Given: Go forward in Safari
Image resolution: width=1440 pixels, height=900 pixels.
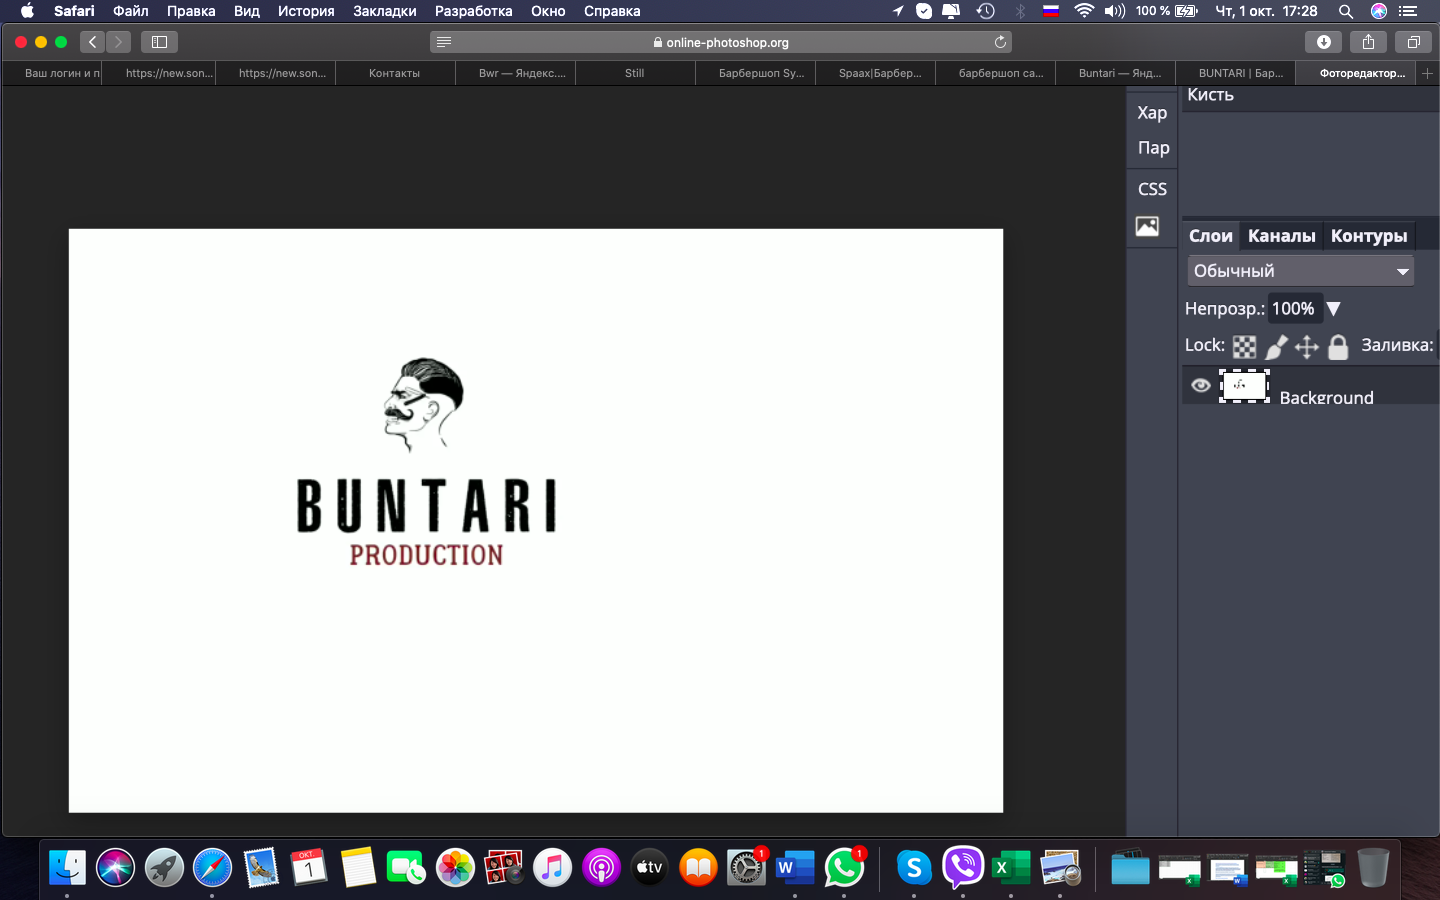Looking at the screenshot, I should coord(118,42).
